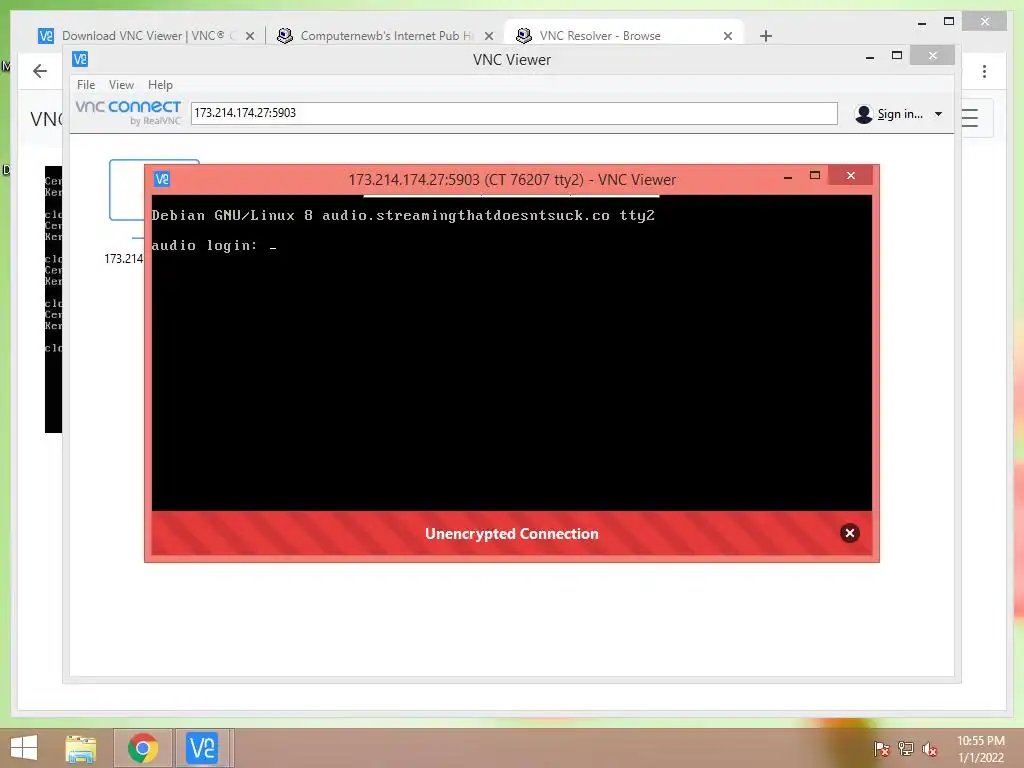This screenshot has width=1024, height=768.
Task: Click the browser back arrow
Action: 40,71
